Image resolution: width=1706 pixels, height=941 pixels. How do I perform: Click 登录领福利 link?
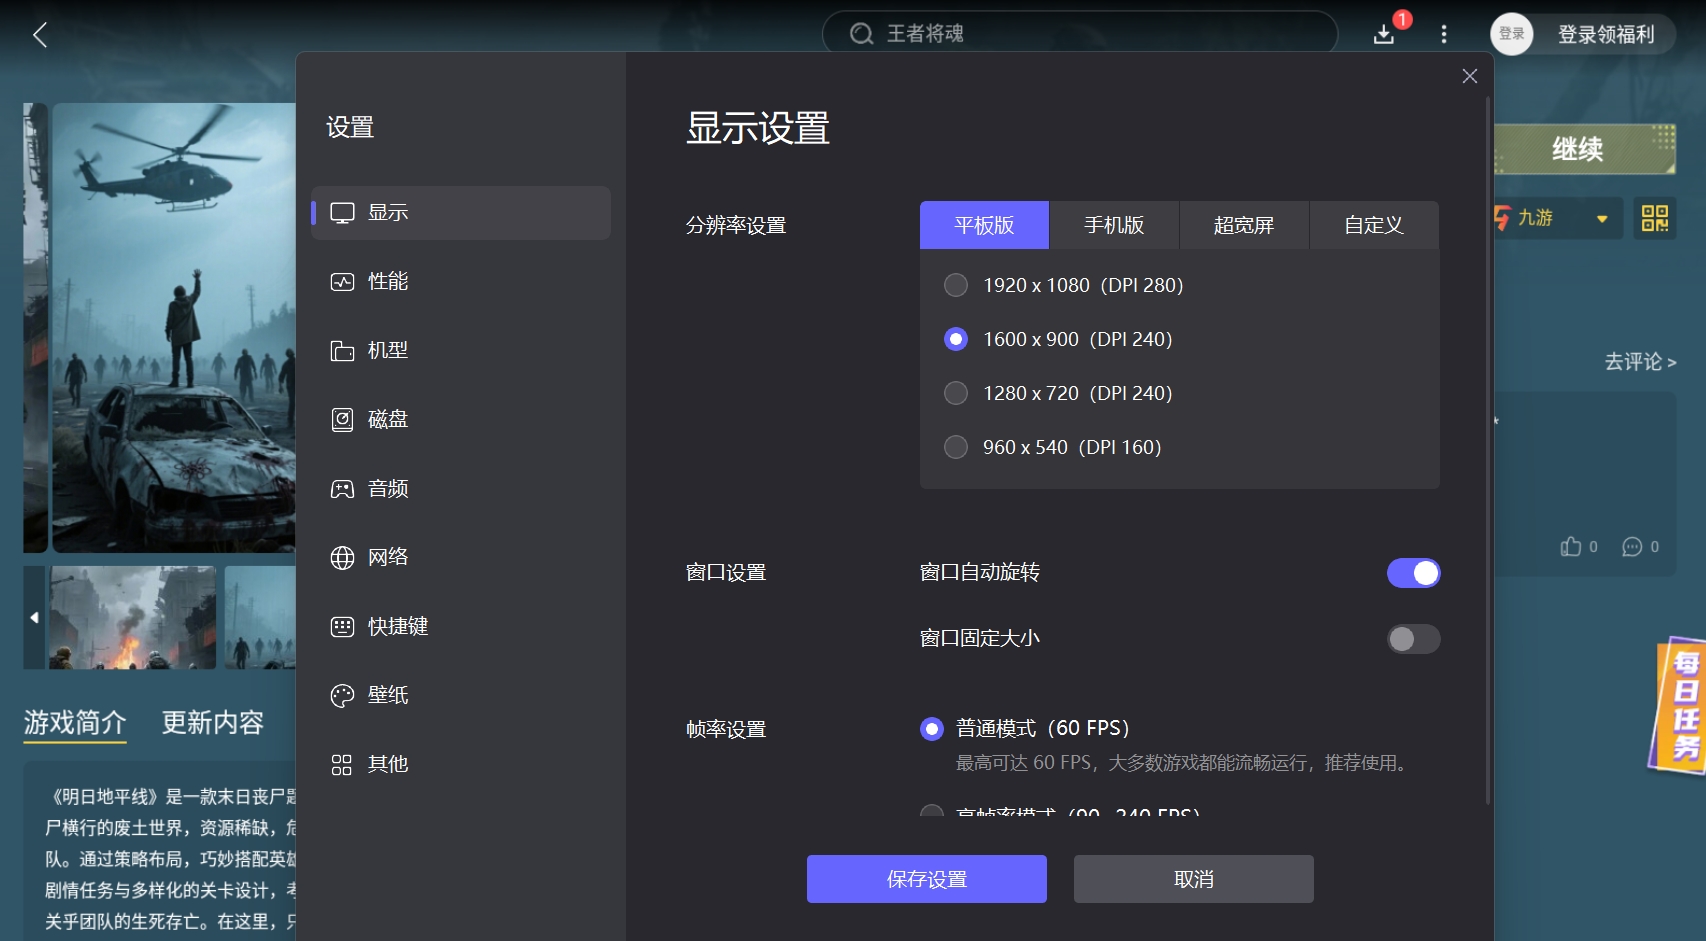pyautogui.click(x=1606, y=35)
